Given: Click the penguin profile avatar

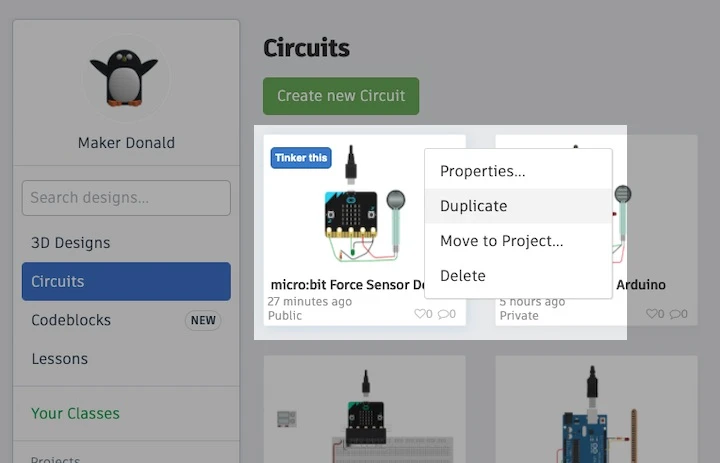Looking at the screenshot, I should [x=124, y=78].
